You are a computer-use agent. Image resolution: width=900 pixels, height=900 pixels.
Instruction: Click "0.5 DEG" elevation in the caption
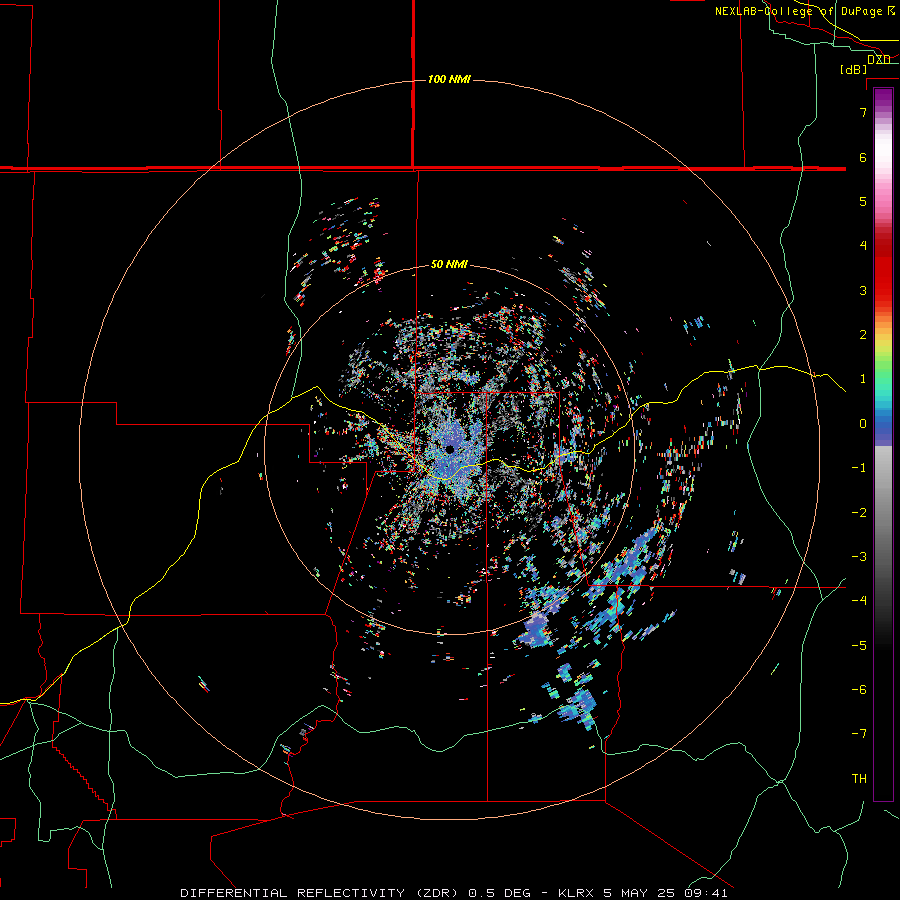tap(499, 893)
